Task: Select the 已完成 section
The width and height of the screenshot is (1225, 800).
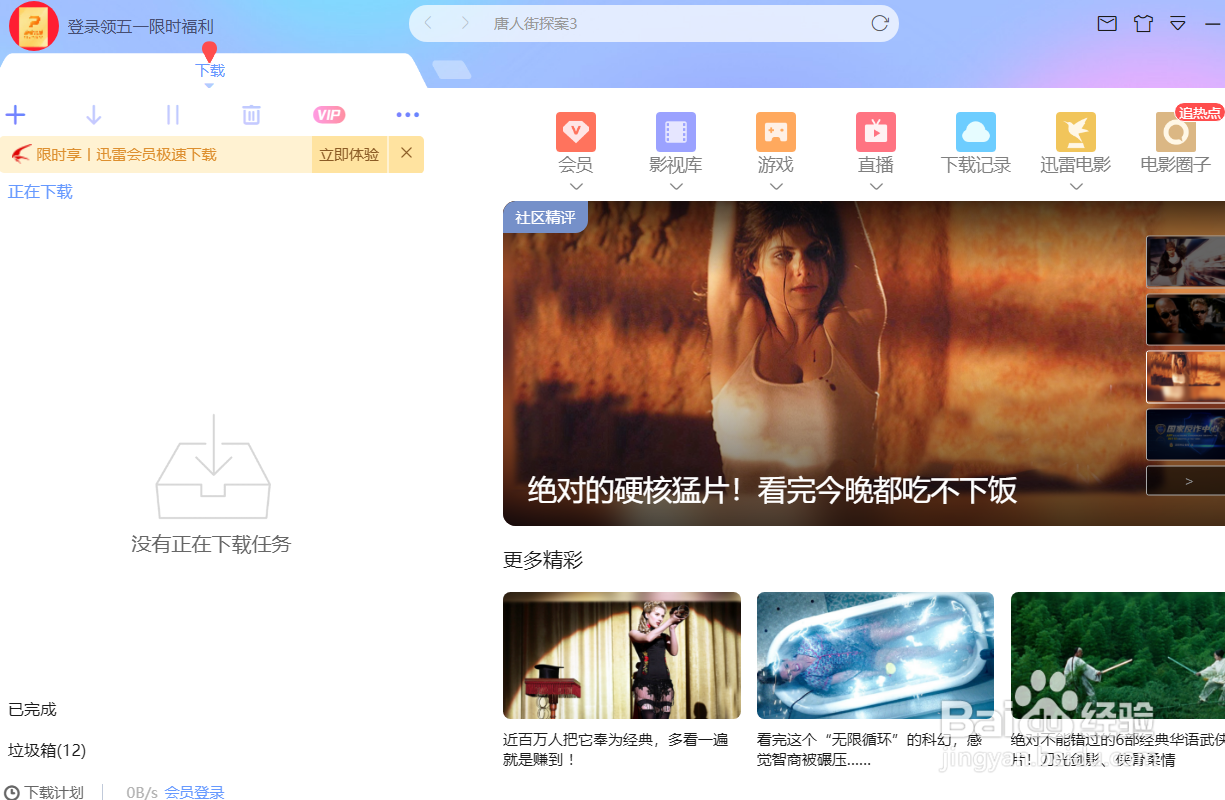Action: pyautogui.click(x=32, y=709)
